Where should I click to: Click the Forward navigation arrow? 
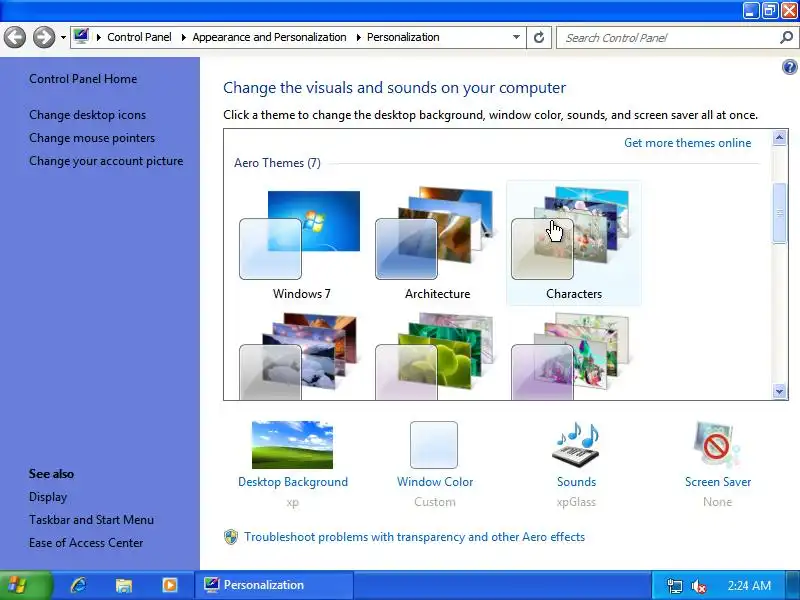point(44,37)
